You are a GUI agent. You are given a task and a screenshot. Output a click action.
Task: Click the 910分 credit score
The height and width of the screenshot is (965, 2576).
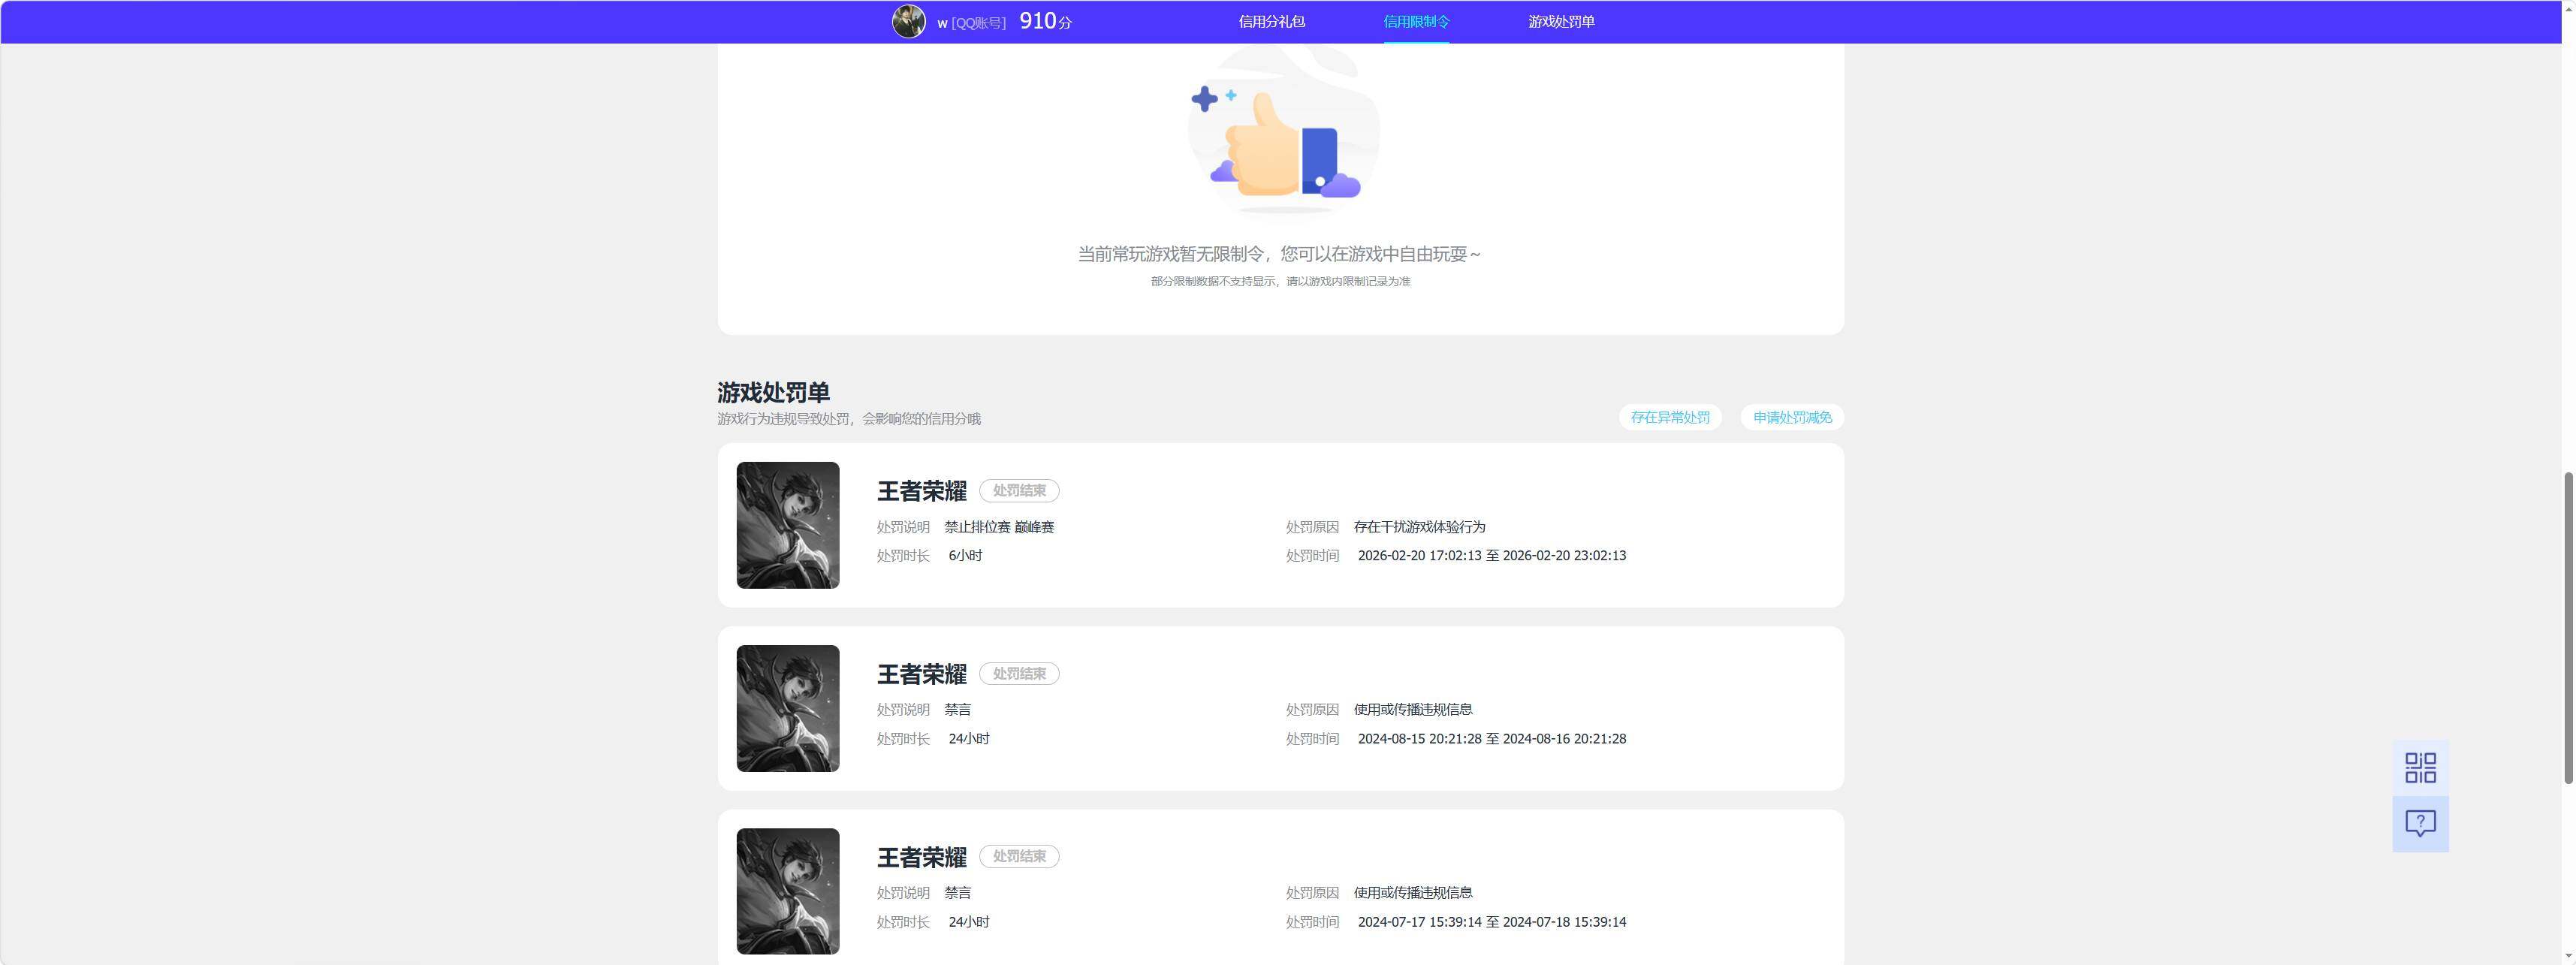1045,21
